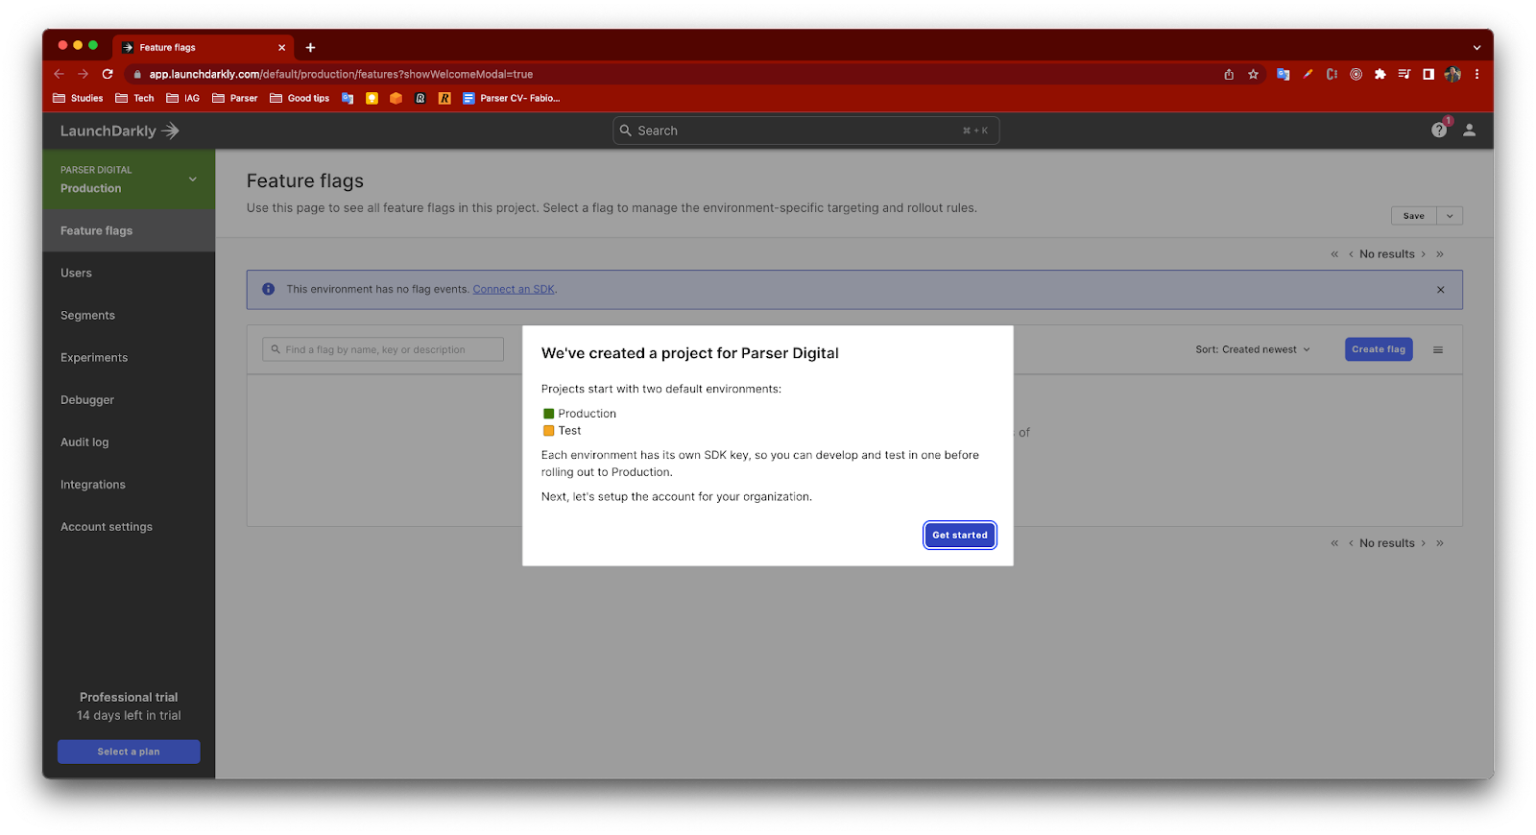
Task: Follow the Connect an SDK link
Action: coord(513,290)
